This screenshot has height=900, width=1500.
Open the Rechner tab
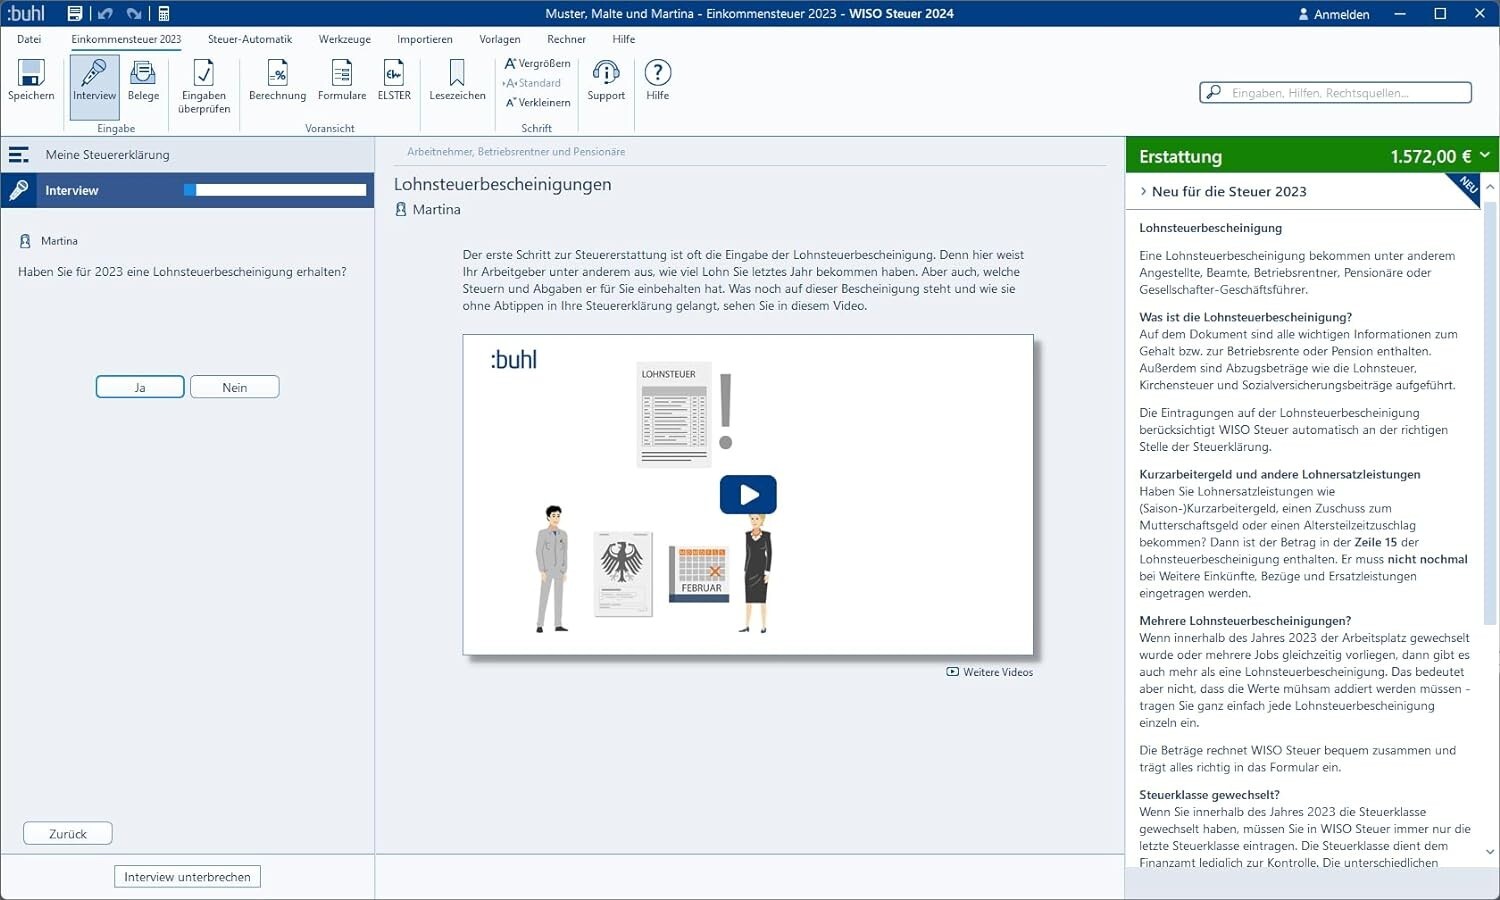pyautogui.click(x=566, y=39)
